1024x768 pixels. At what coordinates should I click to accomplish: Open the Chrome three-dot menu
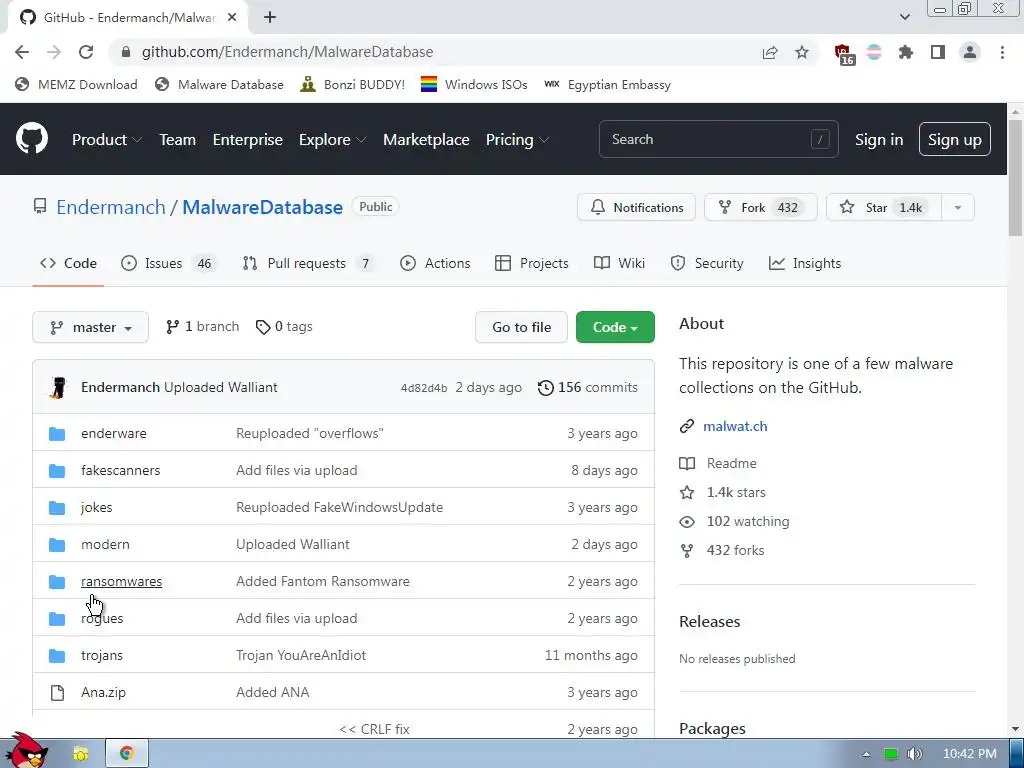pos(1002,52)
